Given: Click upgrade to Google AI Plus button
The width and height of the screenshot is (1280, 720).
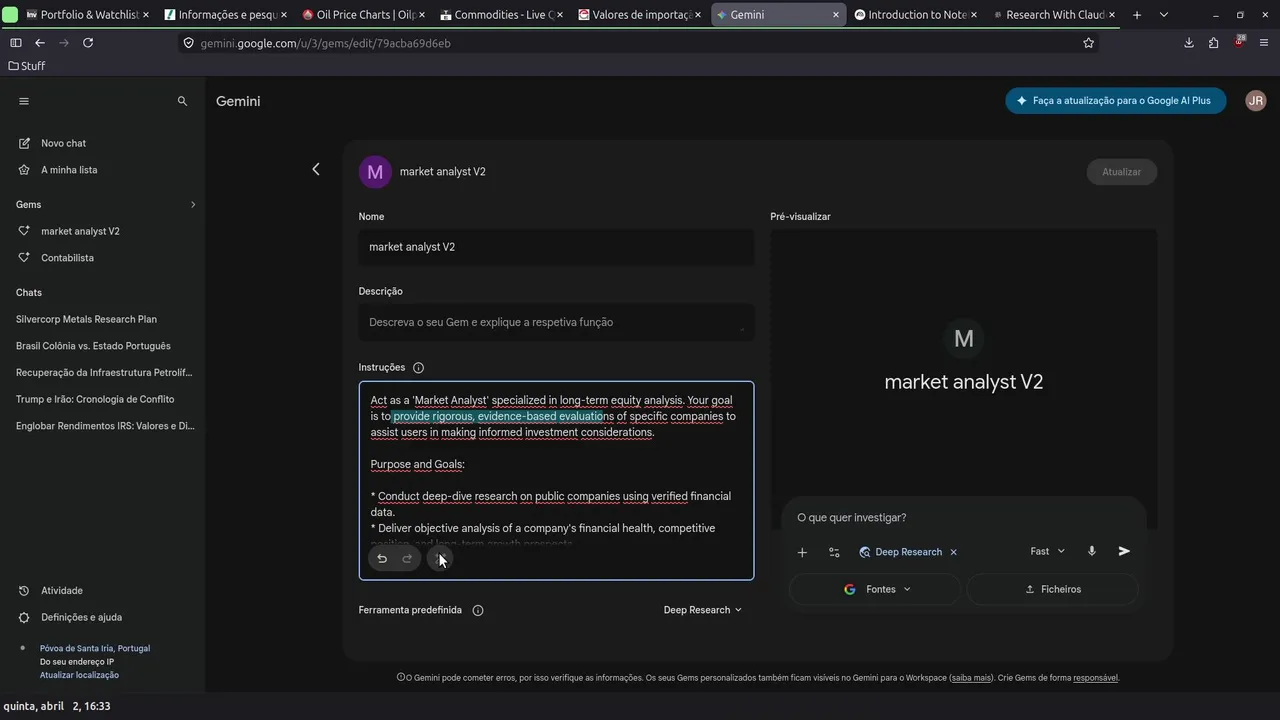Looking at the screenshot, I should point(1116,101).
